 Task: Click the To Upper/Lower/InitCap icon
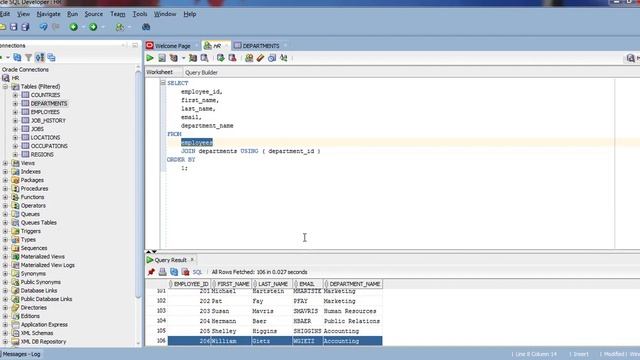point(284,58)
